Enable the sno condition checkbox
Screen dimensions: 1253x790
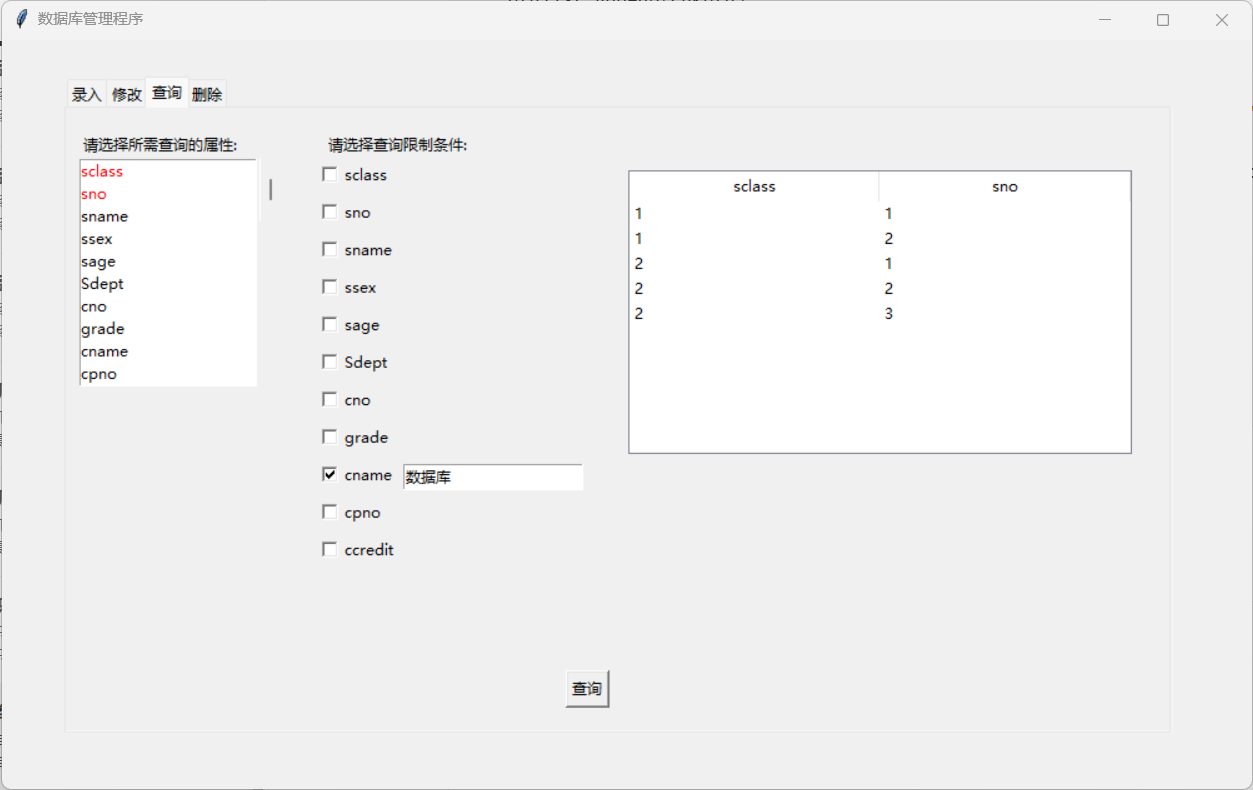[329, 212]
